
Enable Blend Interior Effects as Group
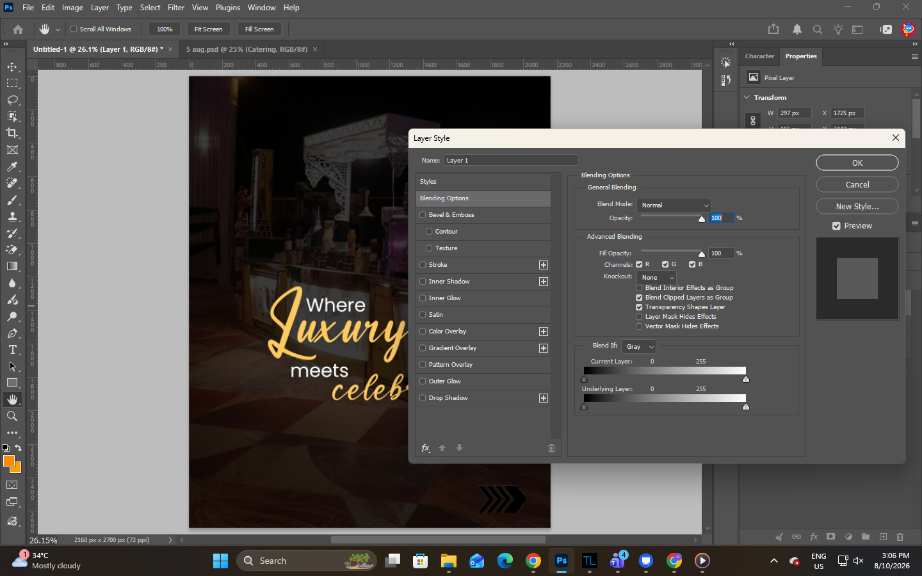pyautogui.click(x=639, y=288)
